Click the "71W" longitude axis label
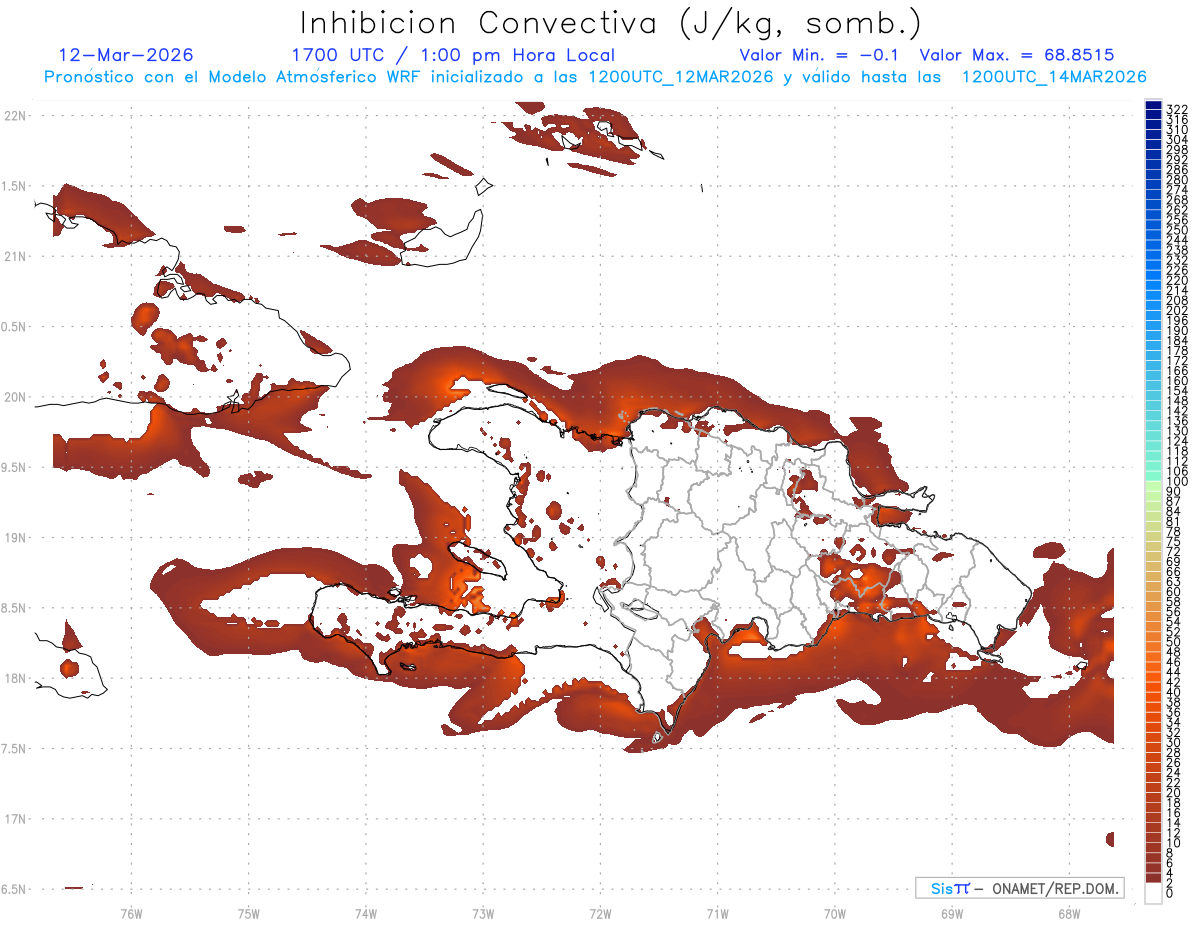Viewport: 1200px width, 927px height. (x=717, y=912)
